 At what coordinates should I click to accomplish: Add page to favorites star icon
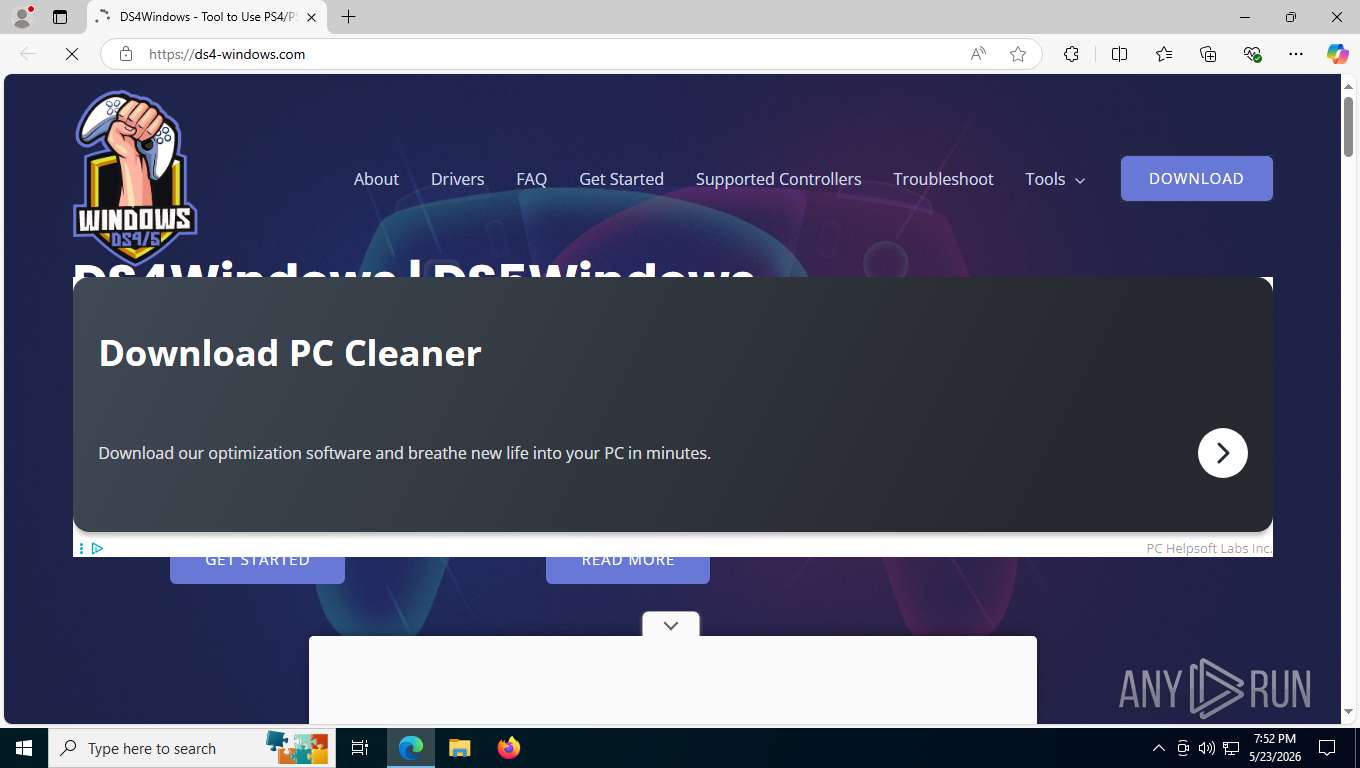click(1018, 54)
